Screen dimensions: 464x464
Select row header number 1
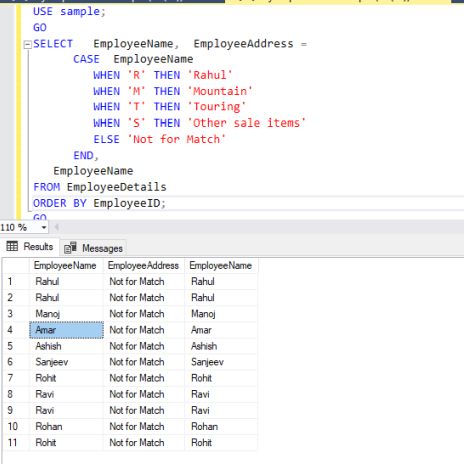coord(16,282)
